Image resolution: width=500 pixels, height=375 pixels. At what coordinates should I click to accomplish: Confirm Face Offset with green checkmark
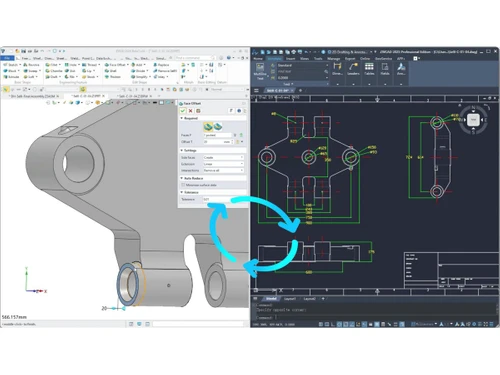[x=183, y=111]
